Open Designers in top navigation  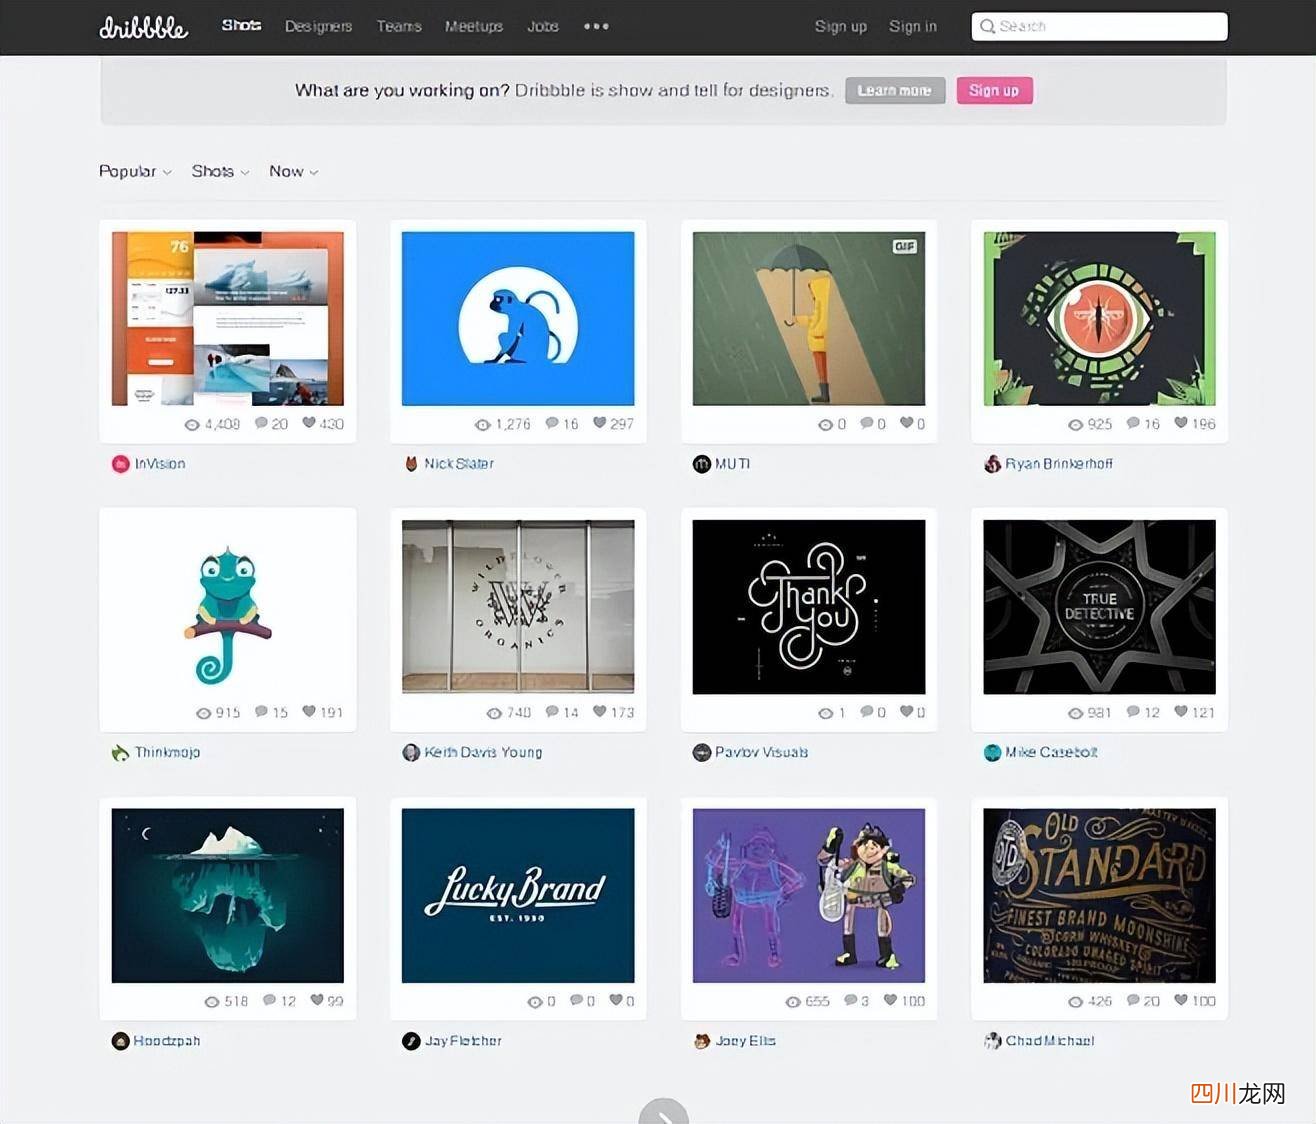pyautogui.click(x=318, y=26)
